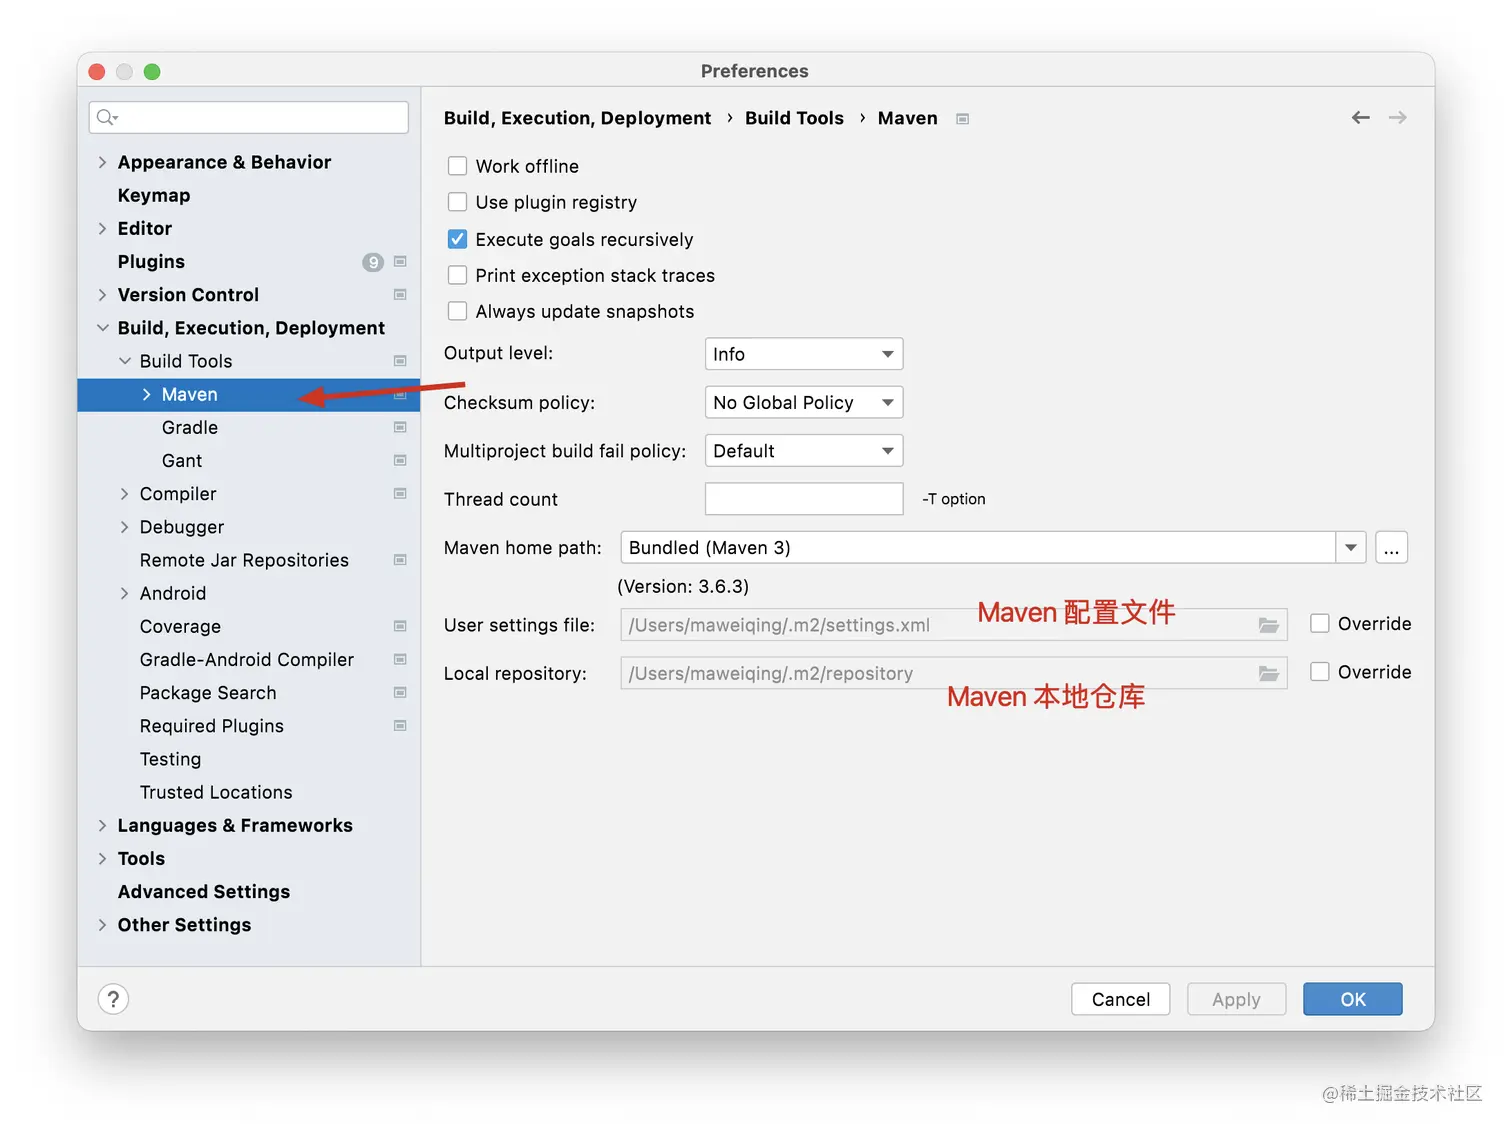This screenshot has width=1512, height=1133.
Task: Select Plugins in the settings tree
Action: coord(151,262)
